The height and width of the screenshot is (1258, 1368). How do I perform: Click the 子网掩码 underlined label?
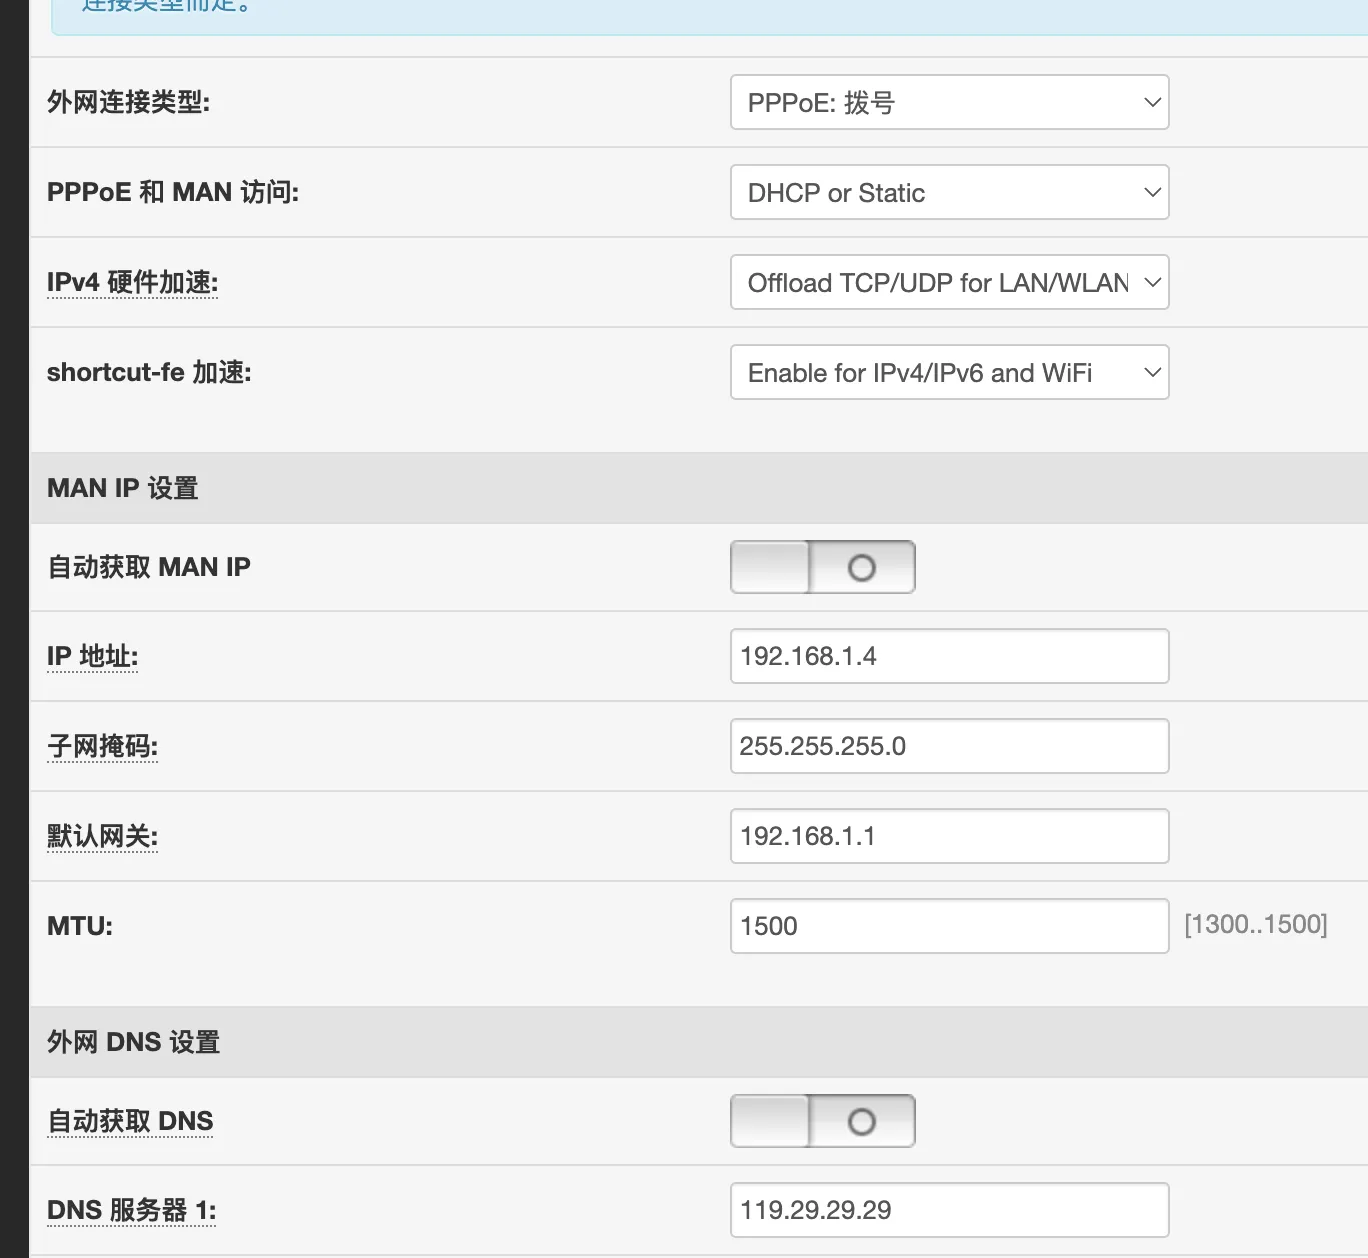point(102,747)
